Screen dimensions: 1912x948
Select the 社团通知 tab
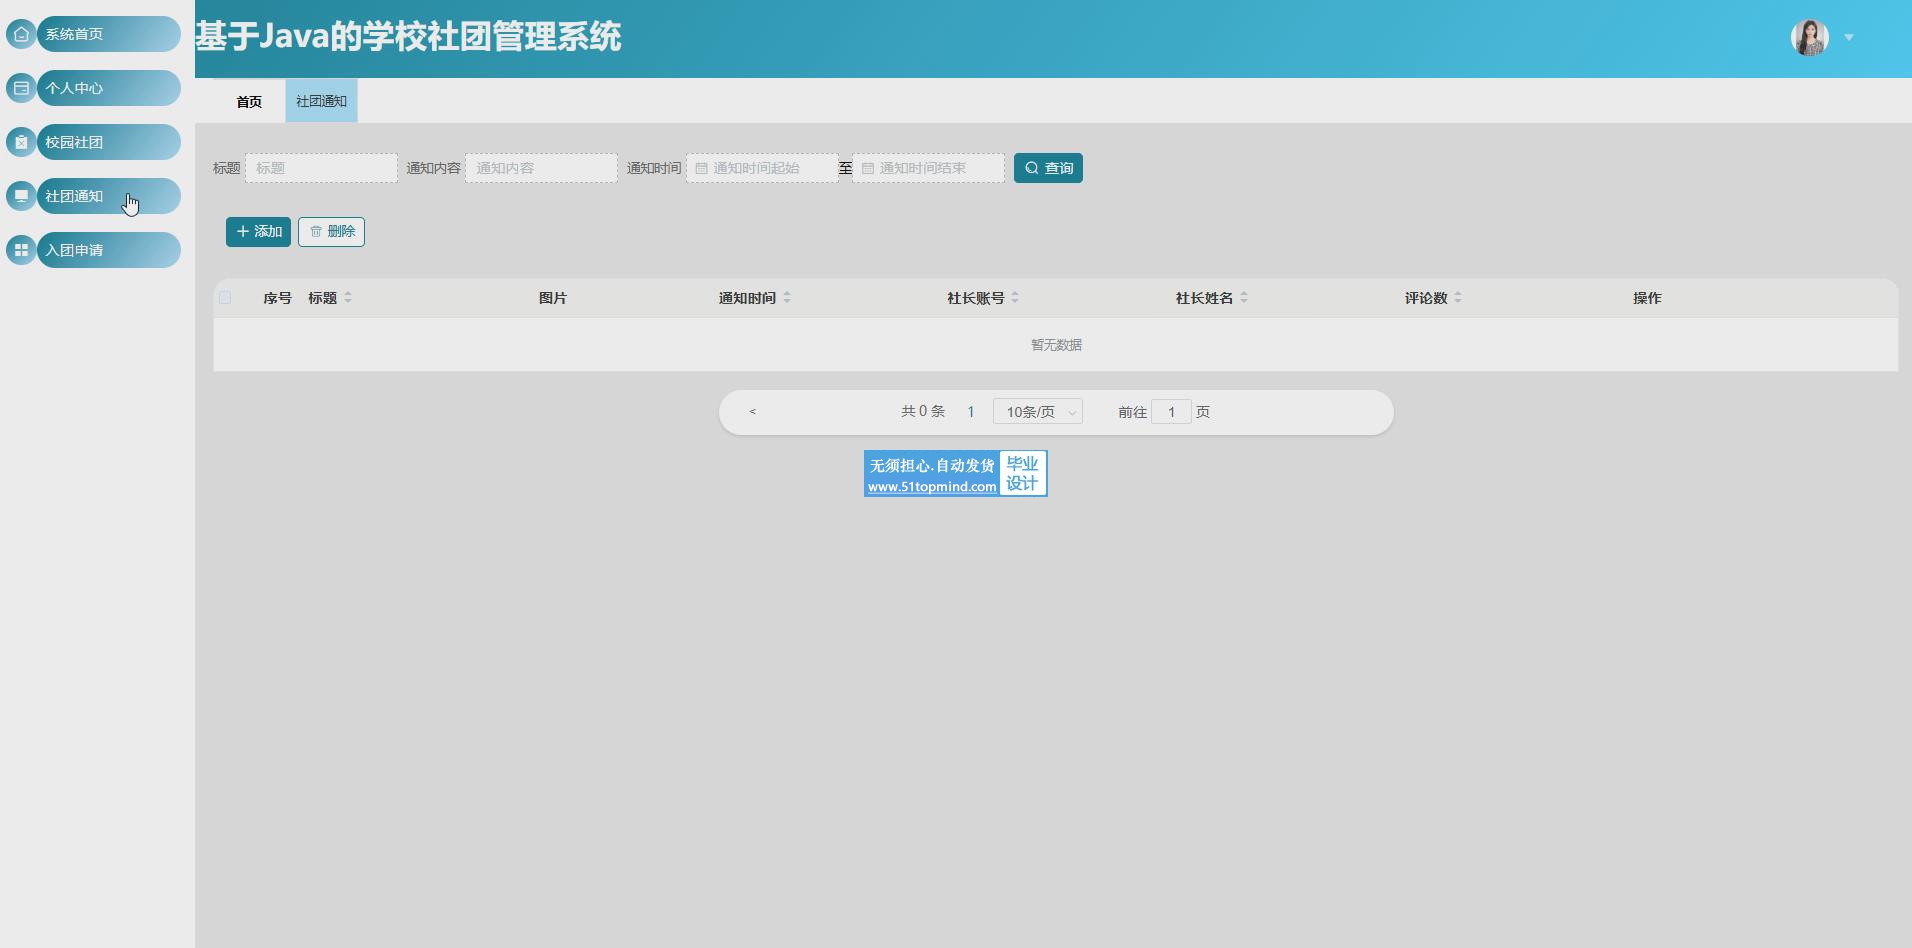click(321, 102)
